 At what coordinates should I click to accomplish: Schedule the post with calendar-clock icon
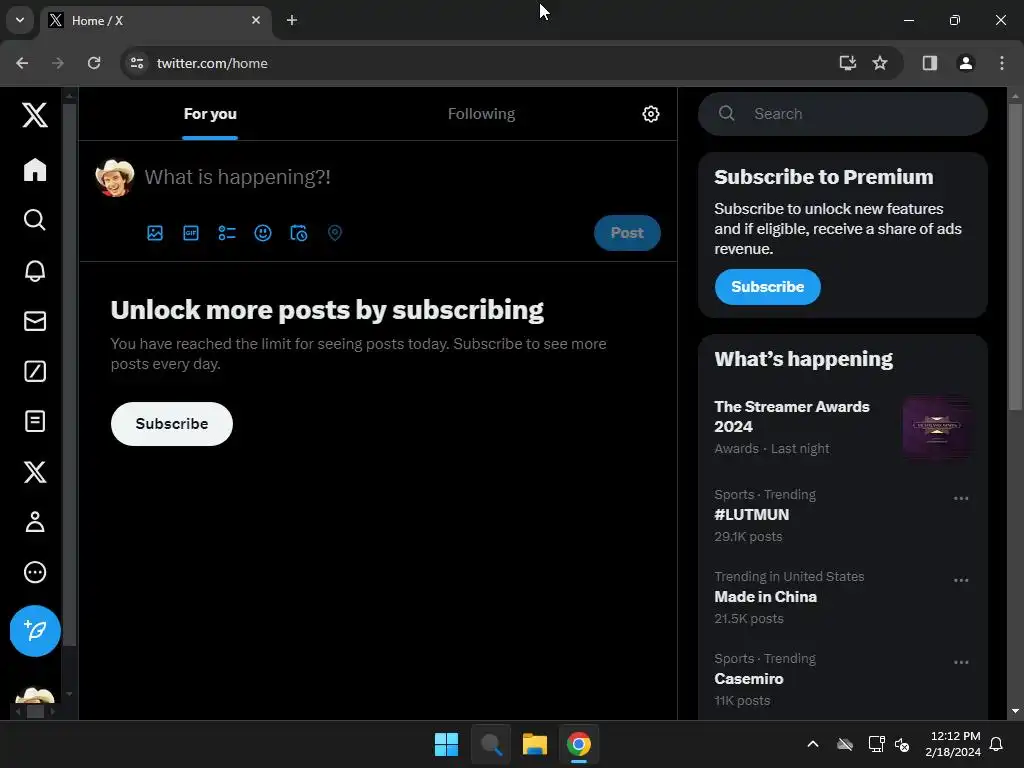298,233
